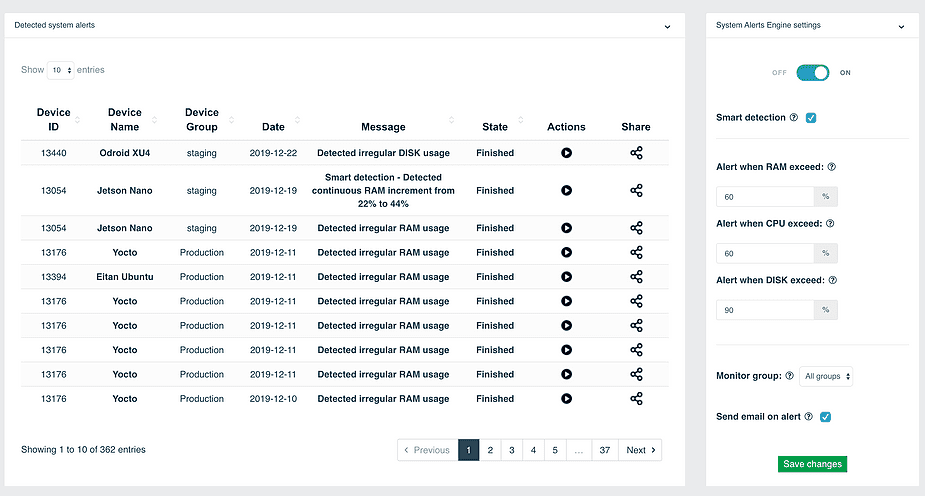Click the Save changes button
This screenshot has height=496, width=925.
point(812,464)
